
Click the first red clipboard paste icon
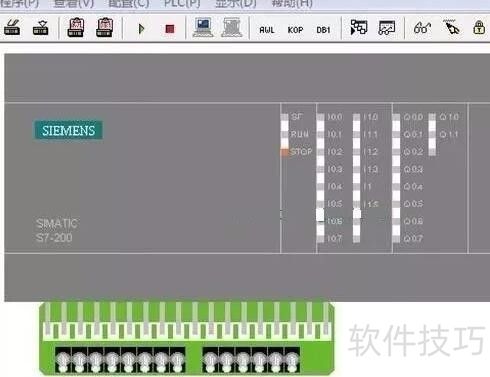pos(76,27)
